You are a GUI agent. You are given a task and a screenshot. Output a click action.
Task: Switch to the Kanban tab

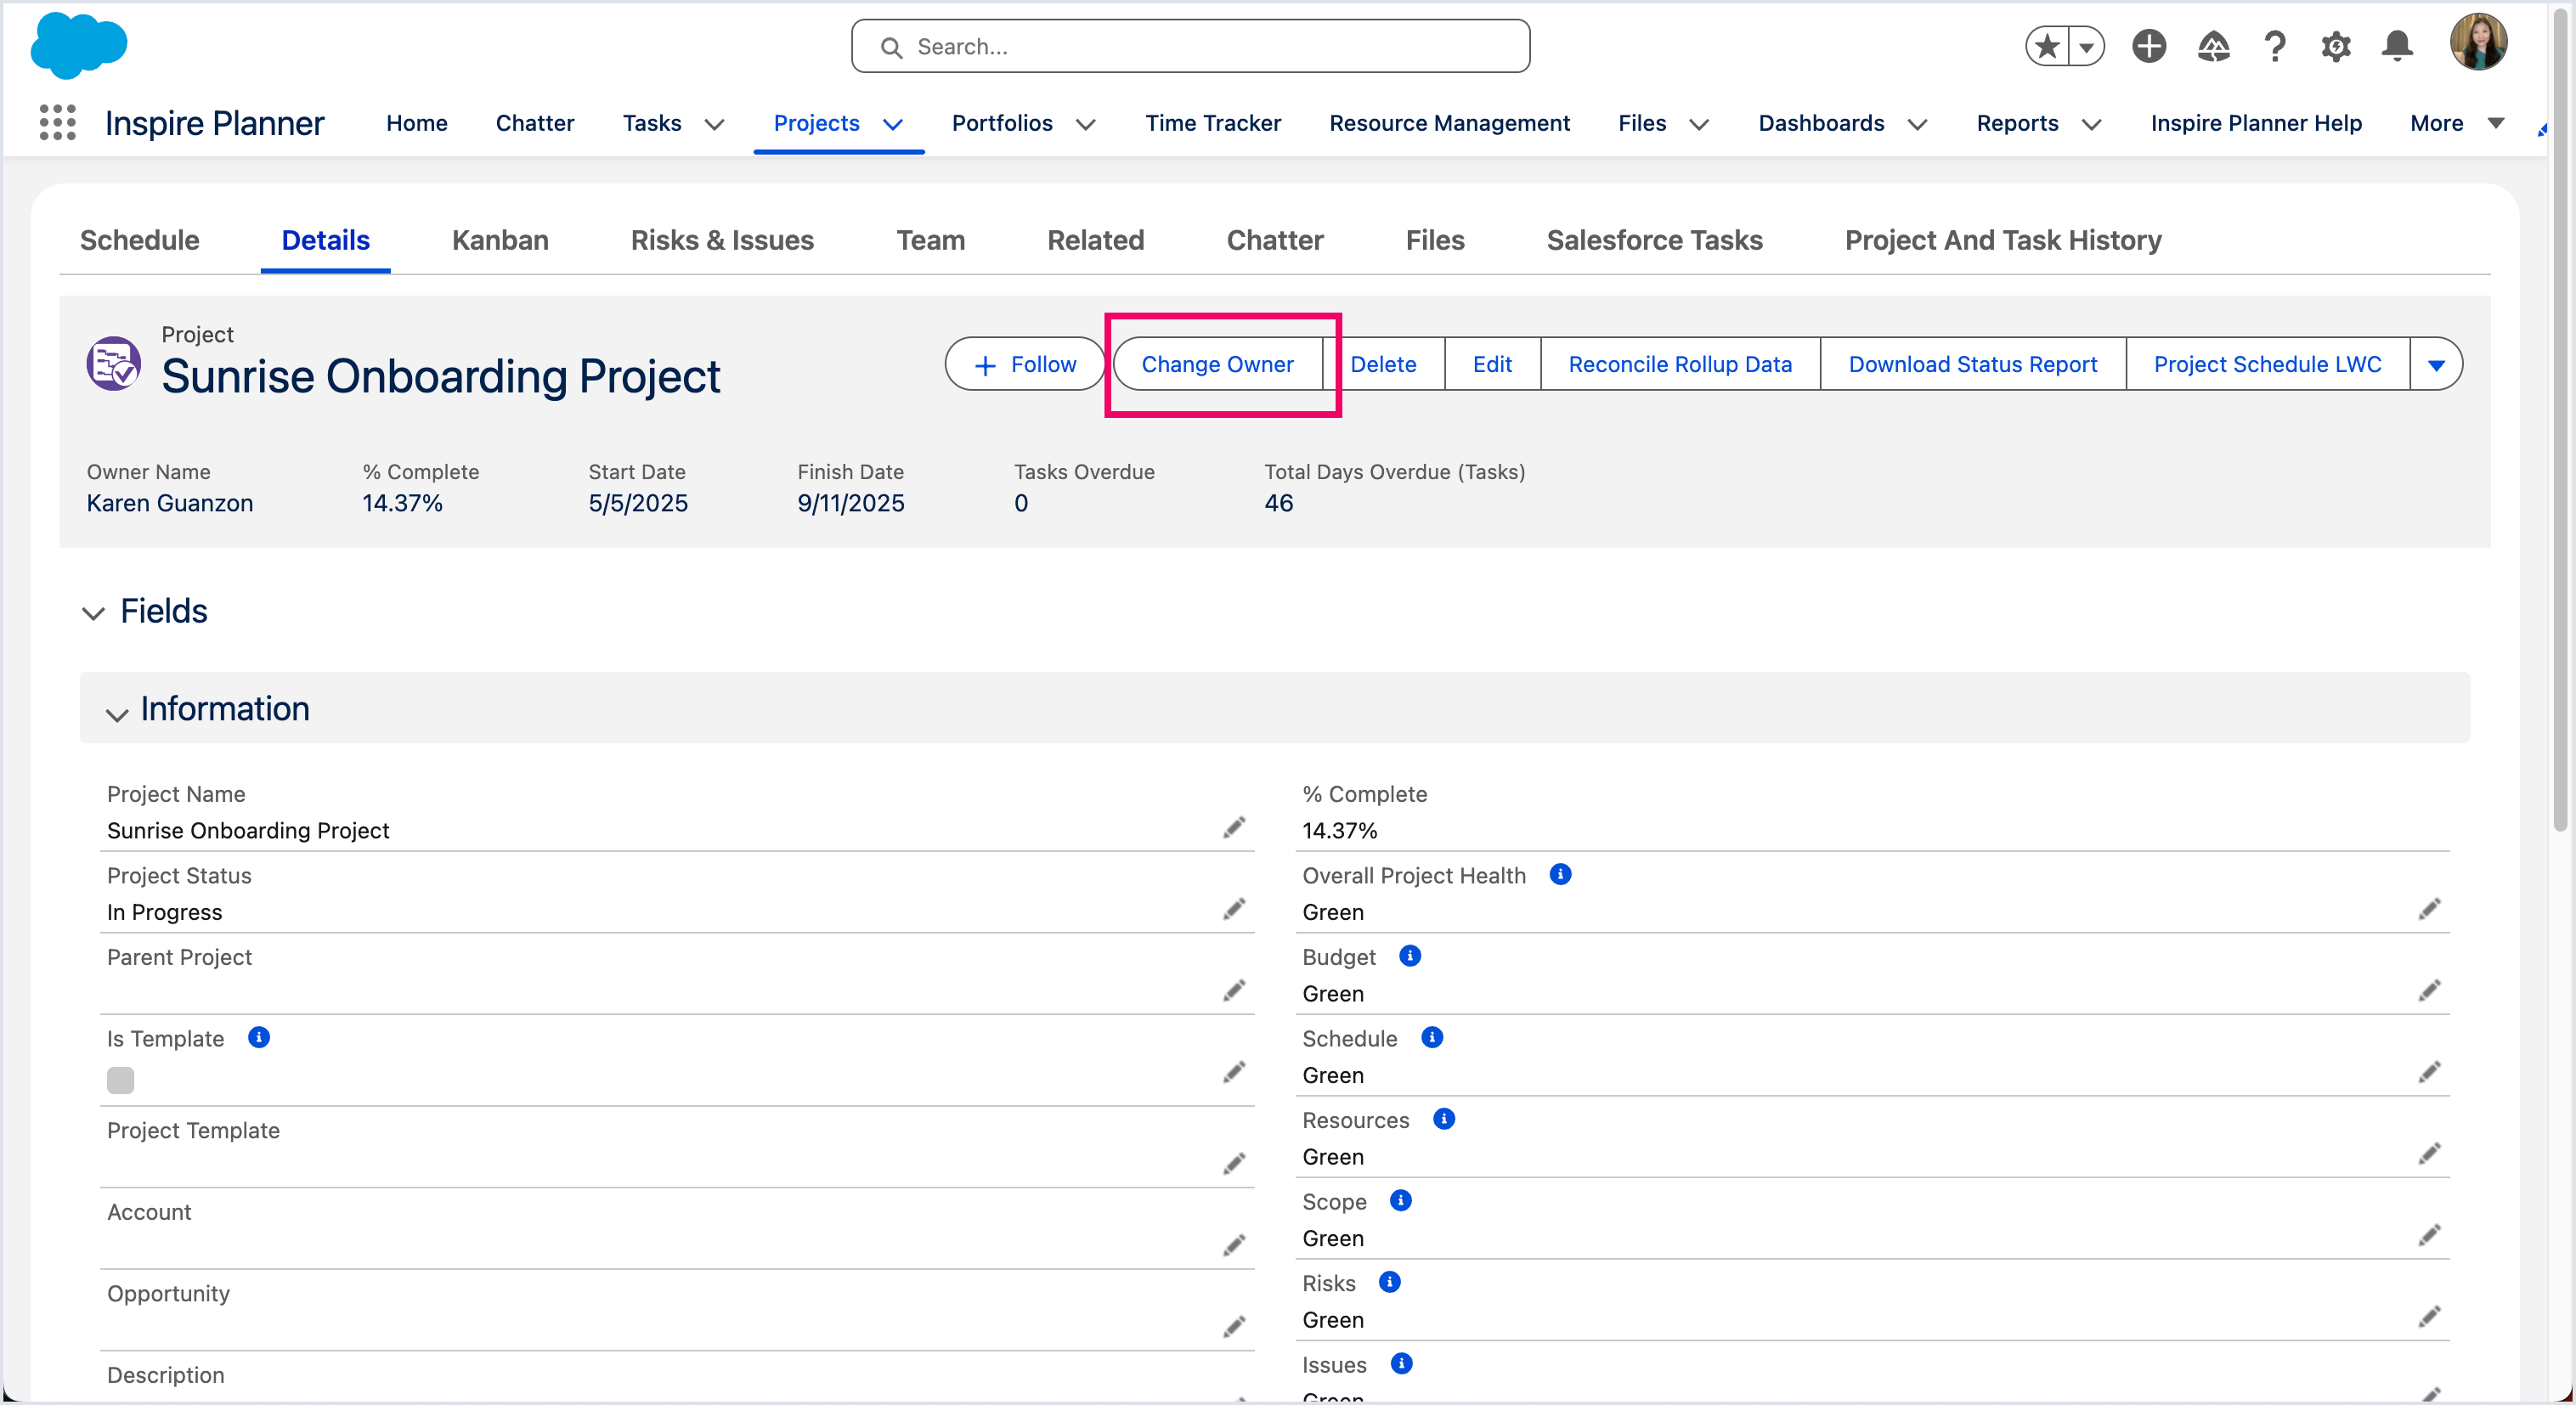click(x=500, y=240)
